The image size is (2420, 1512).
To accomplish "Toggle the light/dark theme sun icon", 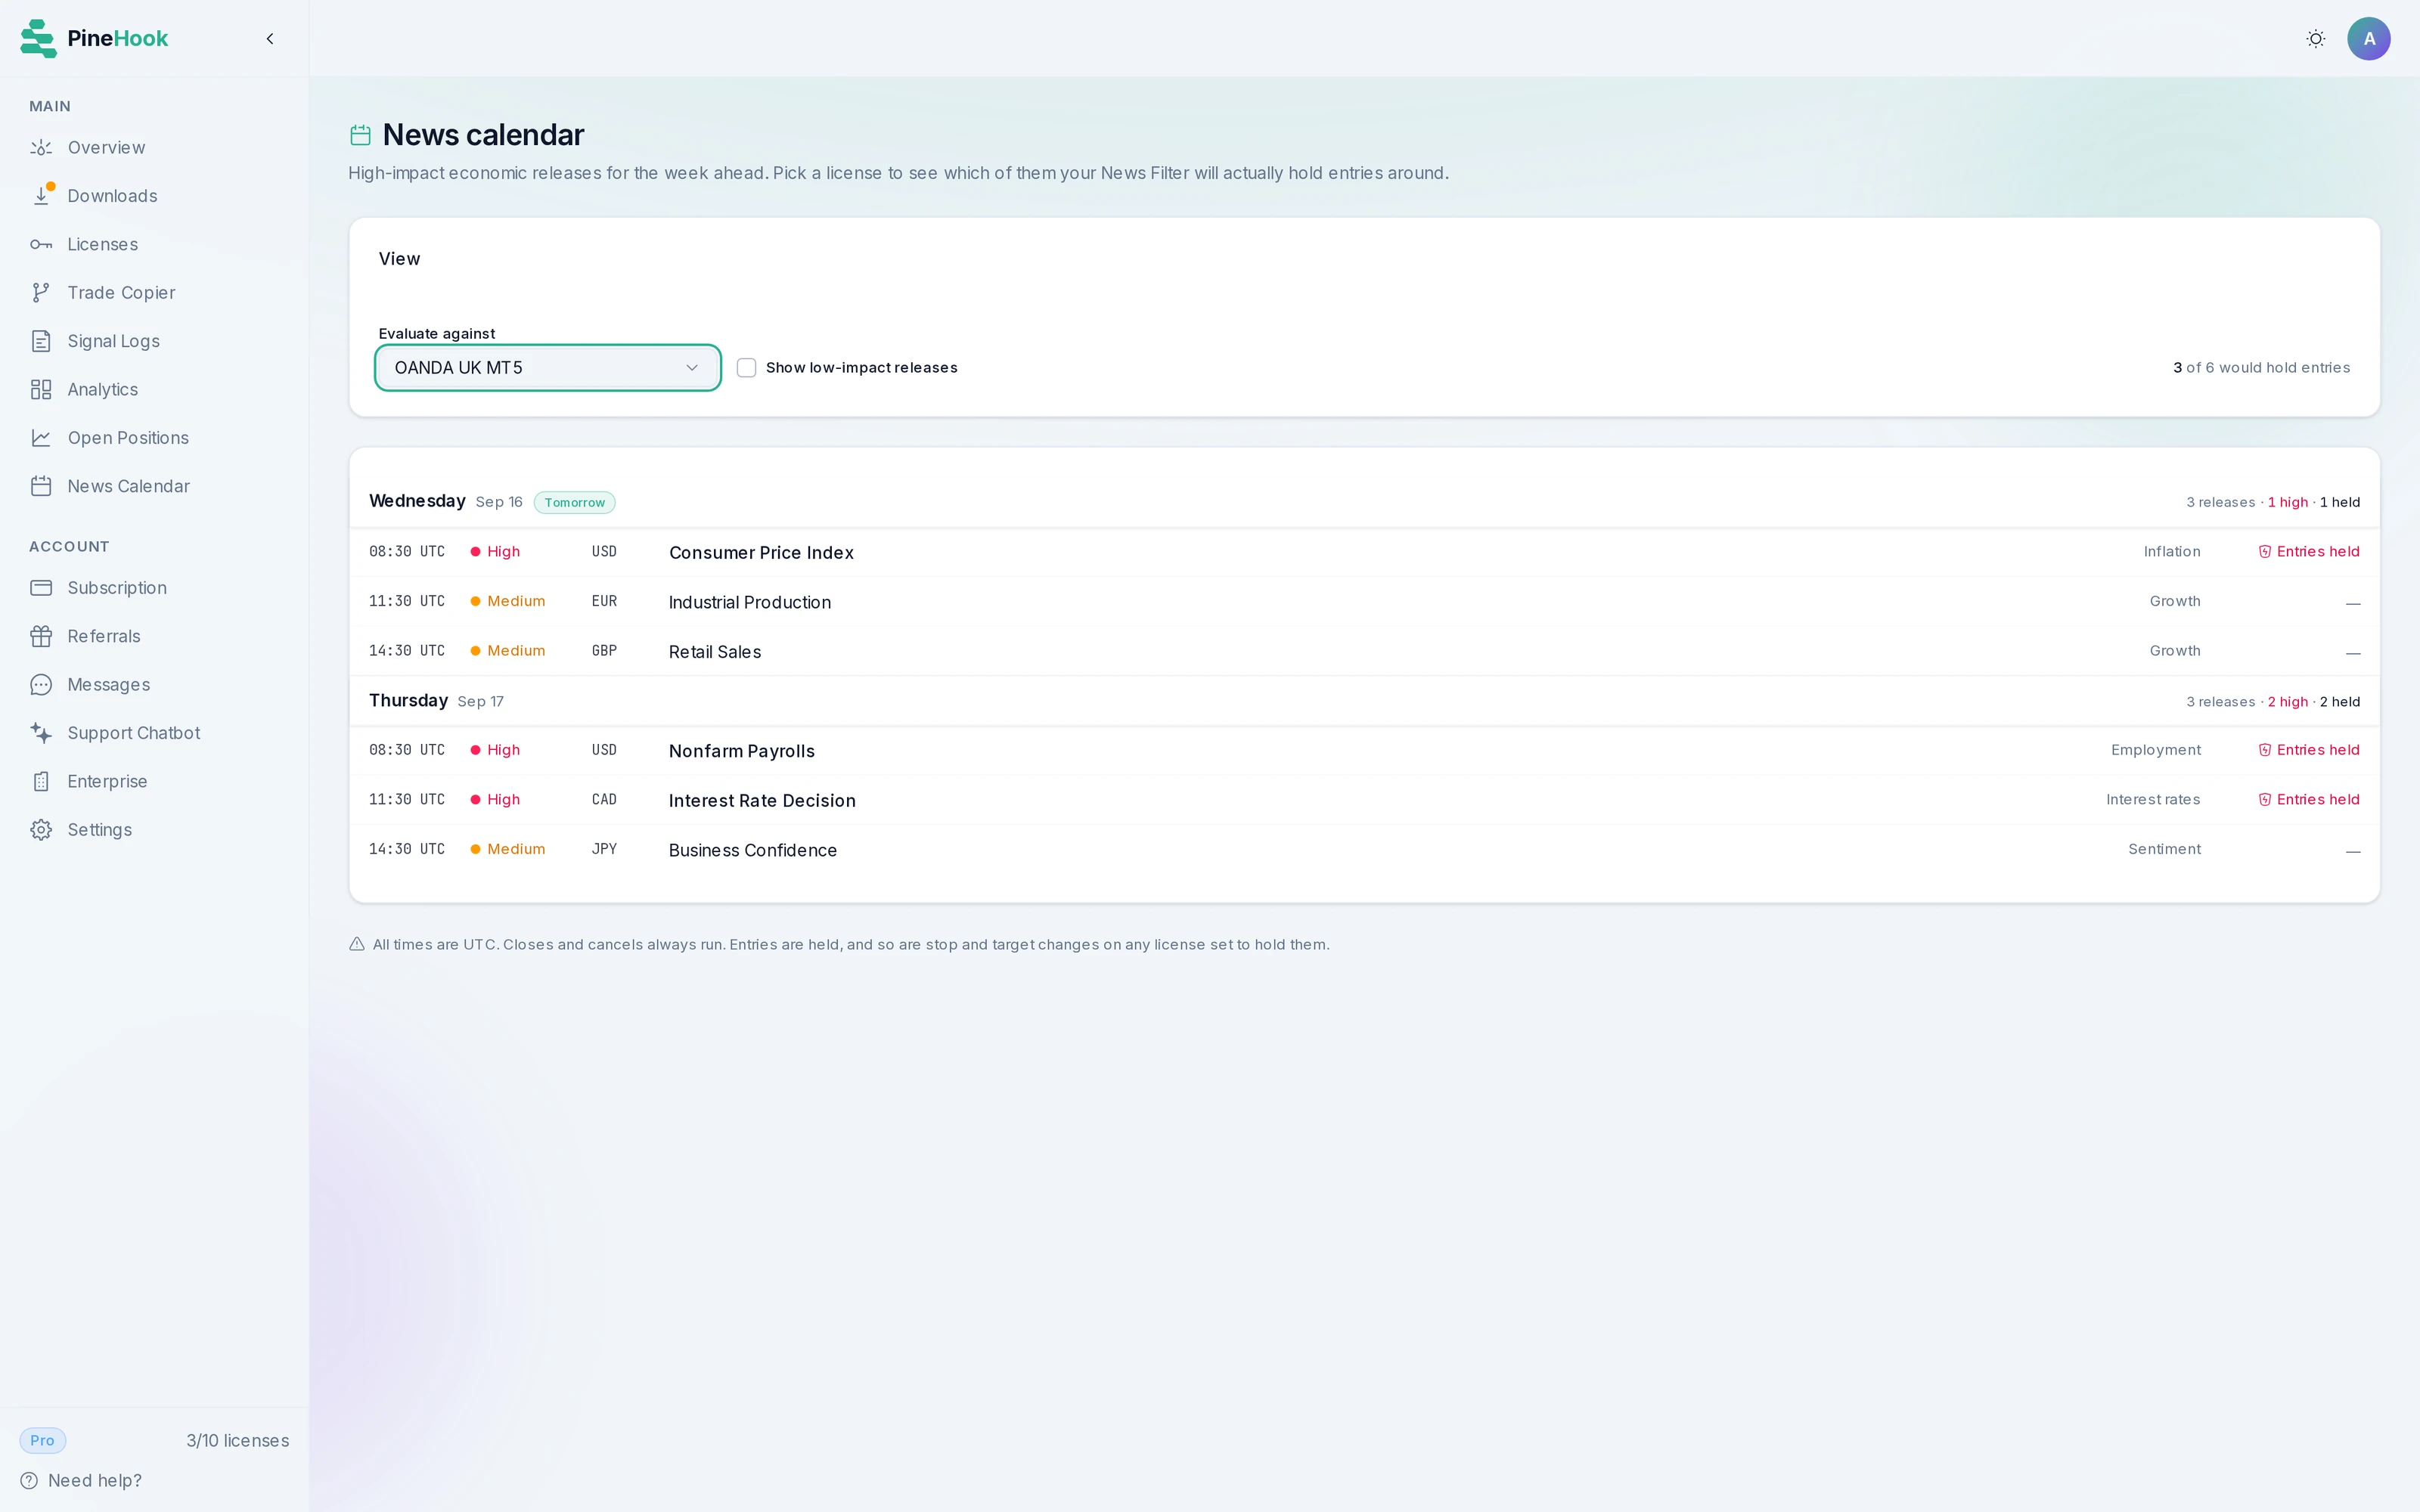I will (2315, 39).
